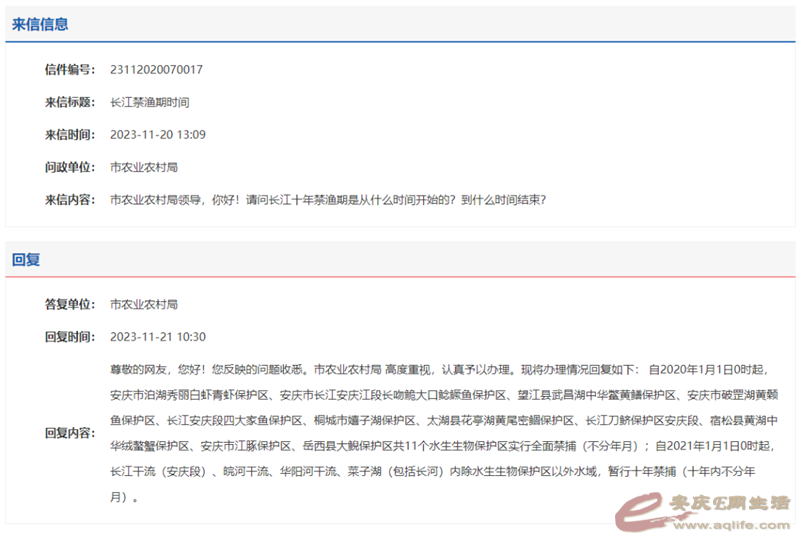Viewport: 800px width, 538px height.
Task: Click 市农业农村局 next to 问政单位
Action: tap(143, 167)
